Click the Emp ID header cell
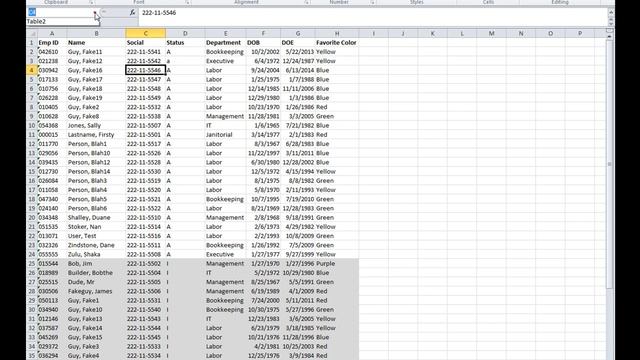Viewport: 640px width, 360px height. [x=52, y=42]
